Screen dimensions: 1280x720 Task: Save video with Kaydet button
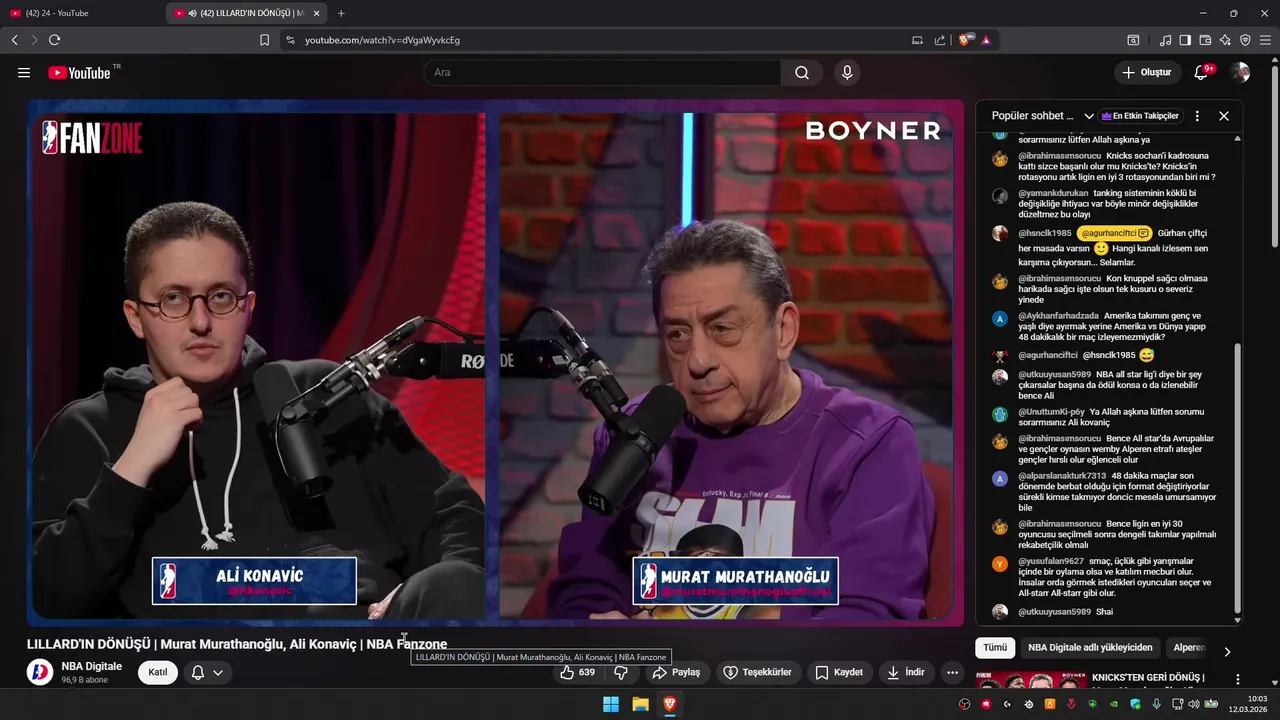[838, 672]
